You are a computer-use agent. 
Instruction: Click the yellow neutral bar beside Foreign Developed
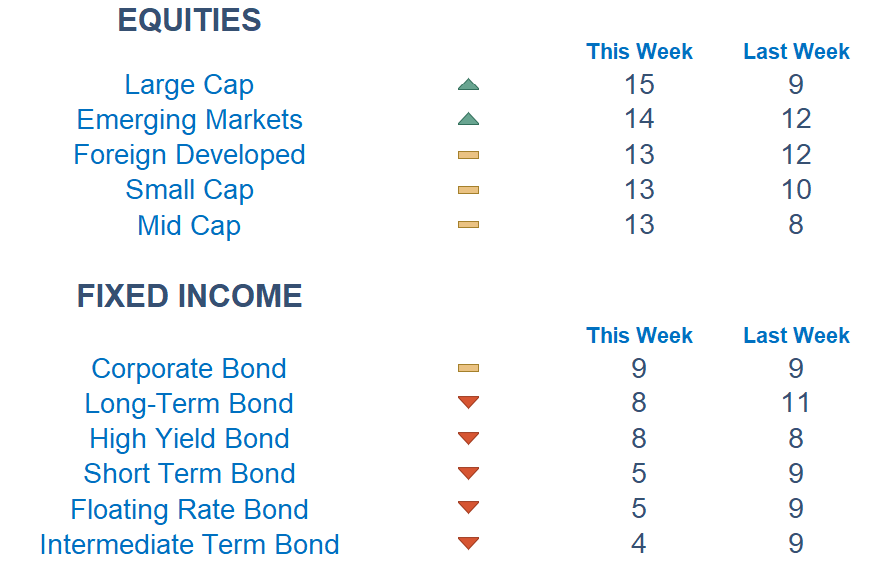click(468, 155)
